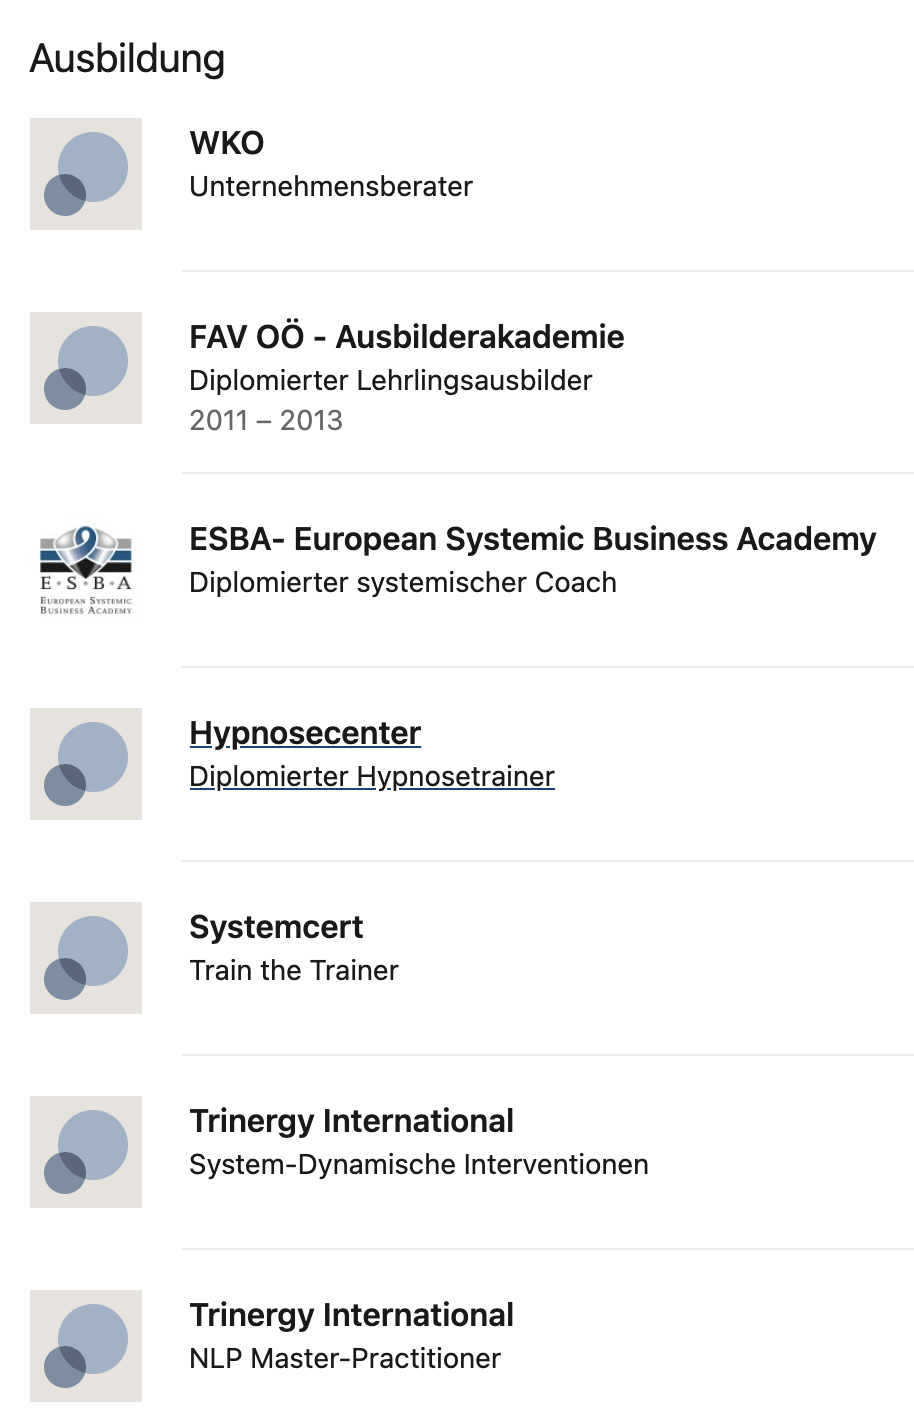Image resolution: width=914 pixels, height=1428 pixels.
Task: Select Trinergy International above System-Dynamische Interventionen
Action: pos(352,1121)
